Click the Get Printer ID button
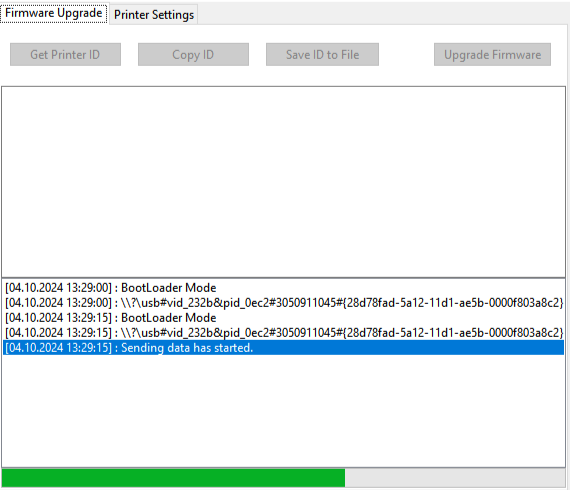Viewport: 570px width, 490px height. tap(65, 55)
